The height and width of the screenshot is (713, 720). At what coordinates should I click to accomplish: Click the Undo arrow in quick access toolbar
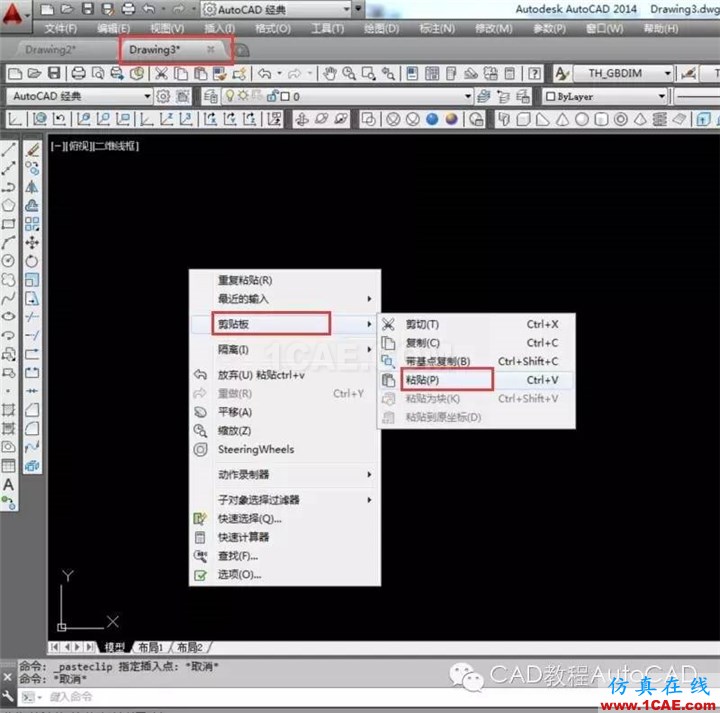point(148,9)
